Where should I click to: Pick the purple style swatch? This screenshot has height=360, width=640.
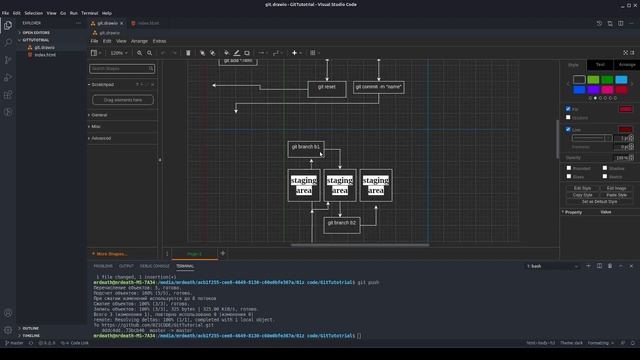pyautogui.click(x=593, y=90)
